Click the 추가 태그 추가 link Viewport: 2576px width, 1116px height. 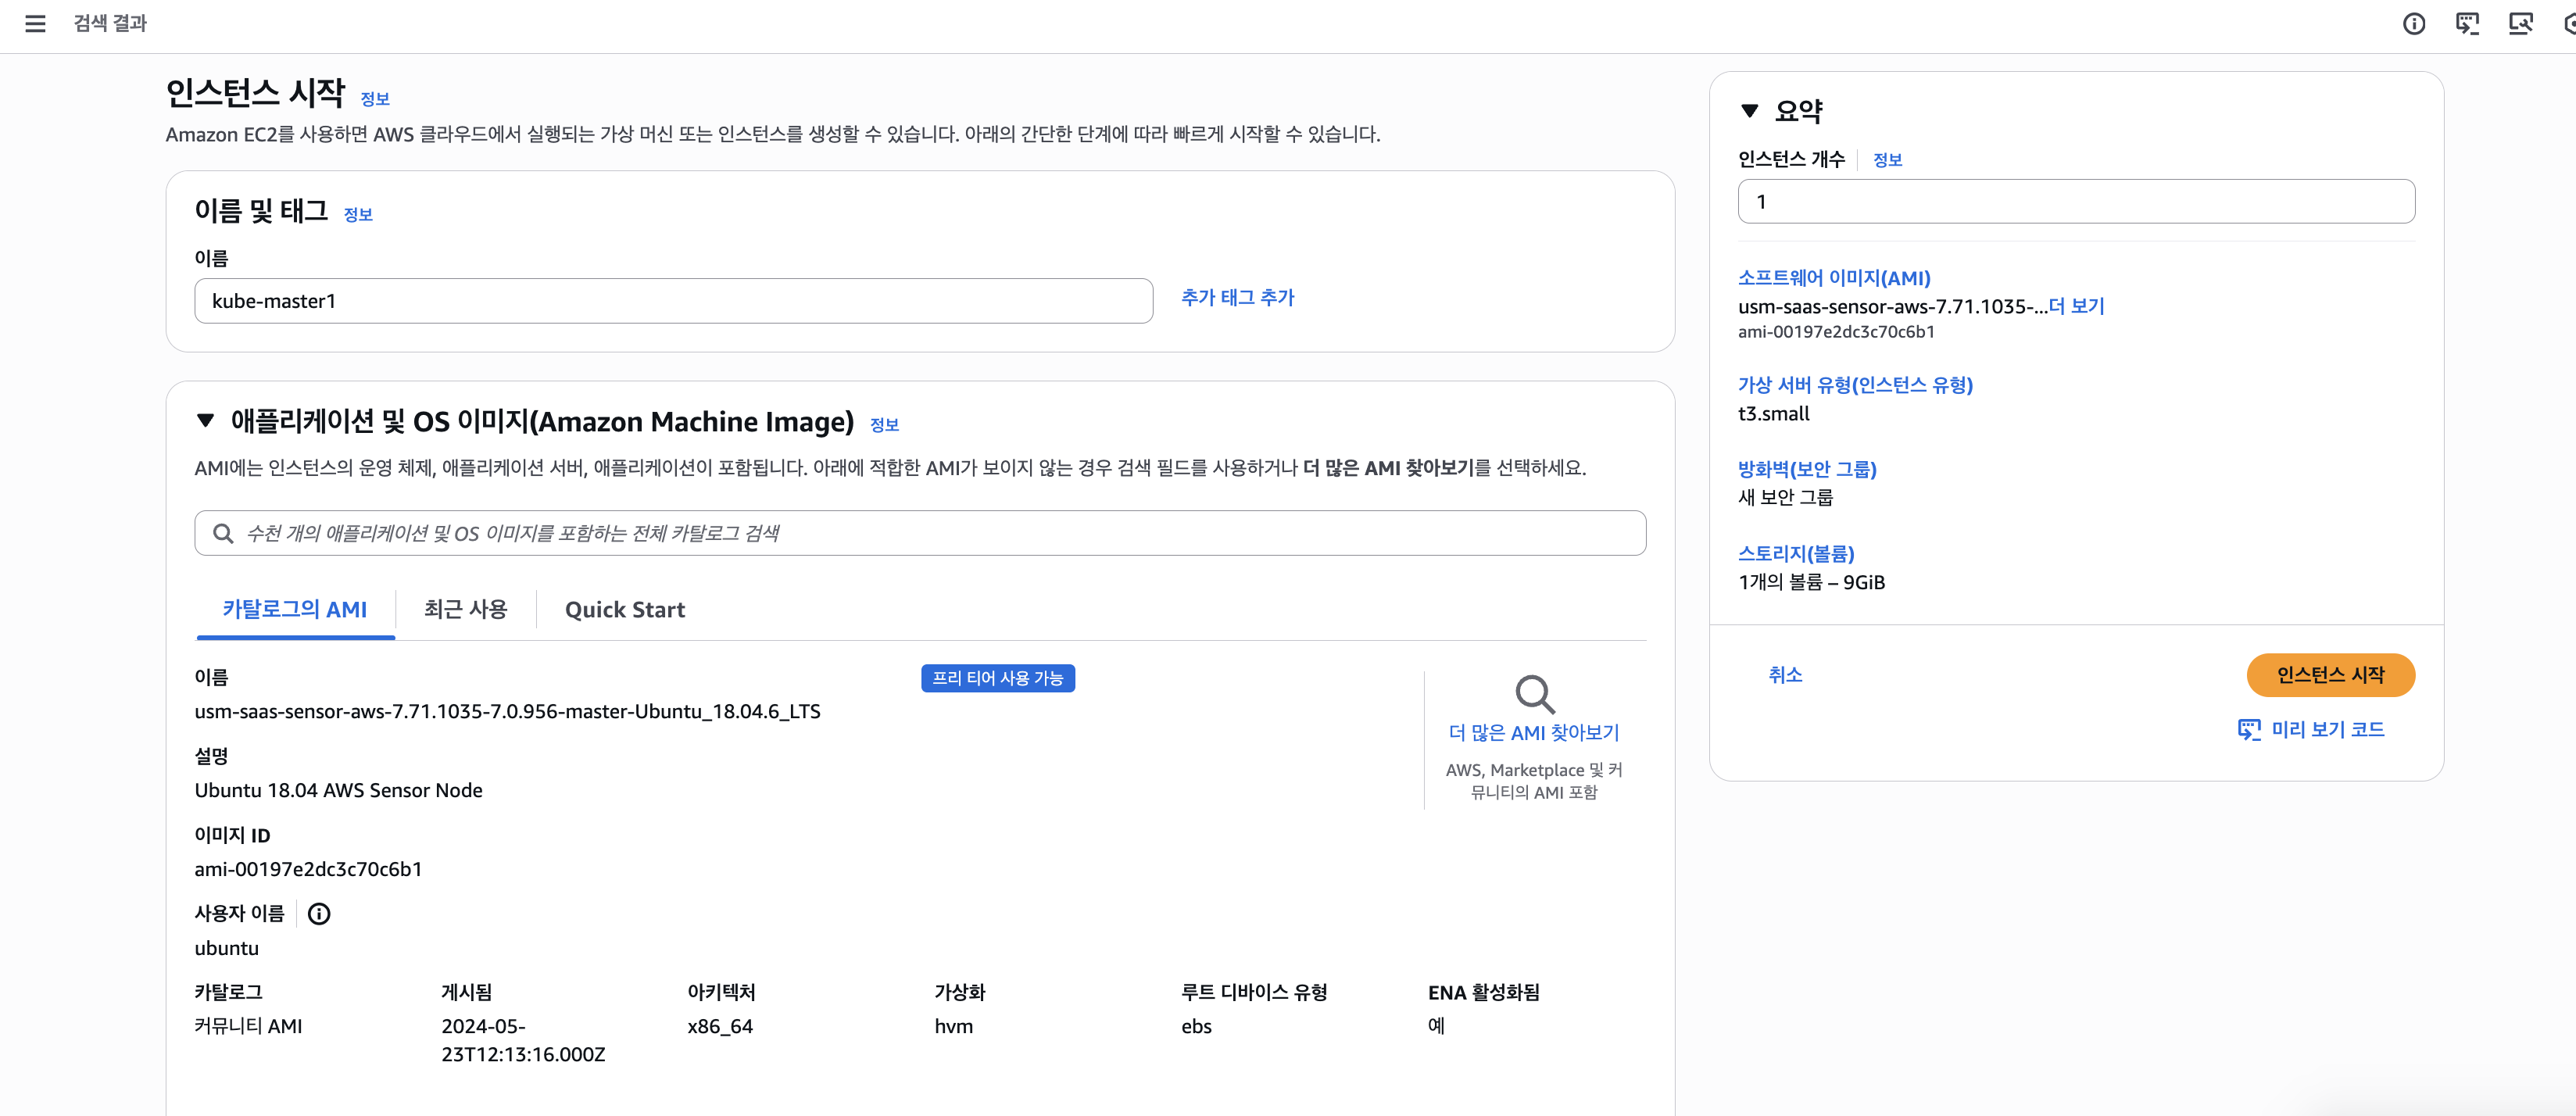click(x=1237, y=297)
